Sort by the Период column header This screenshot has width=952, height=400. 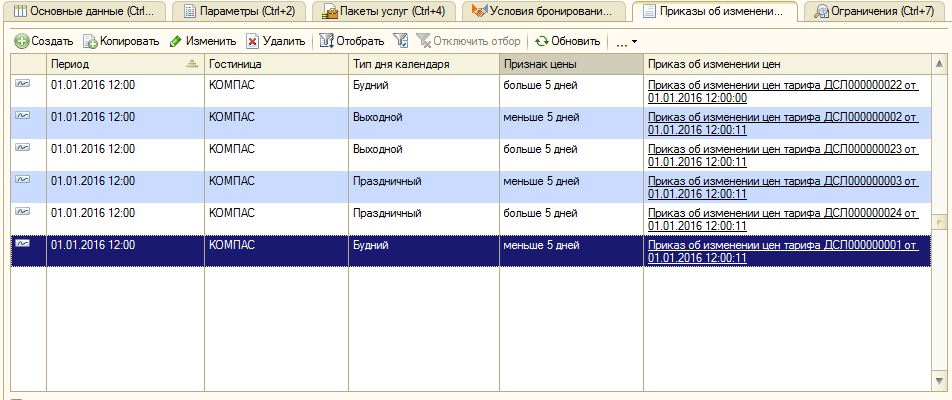[x=125, y=64]
